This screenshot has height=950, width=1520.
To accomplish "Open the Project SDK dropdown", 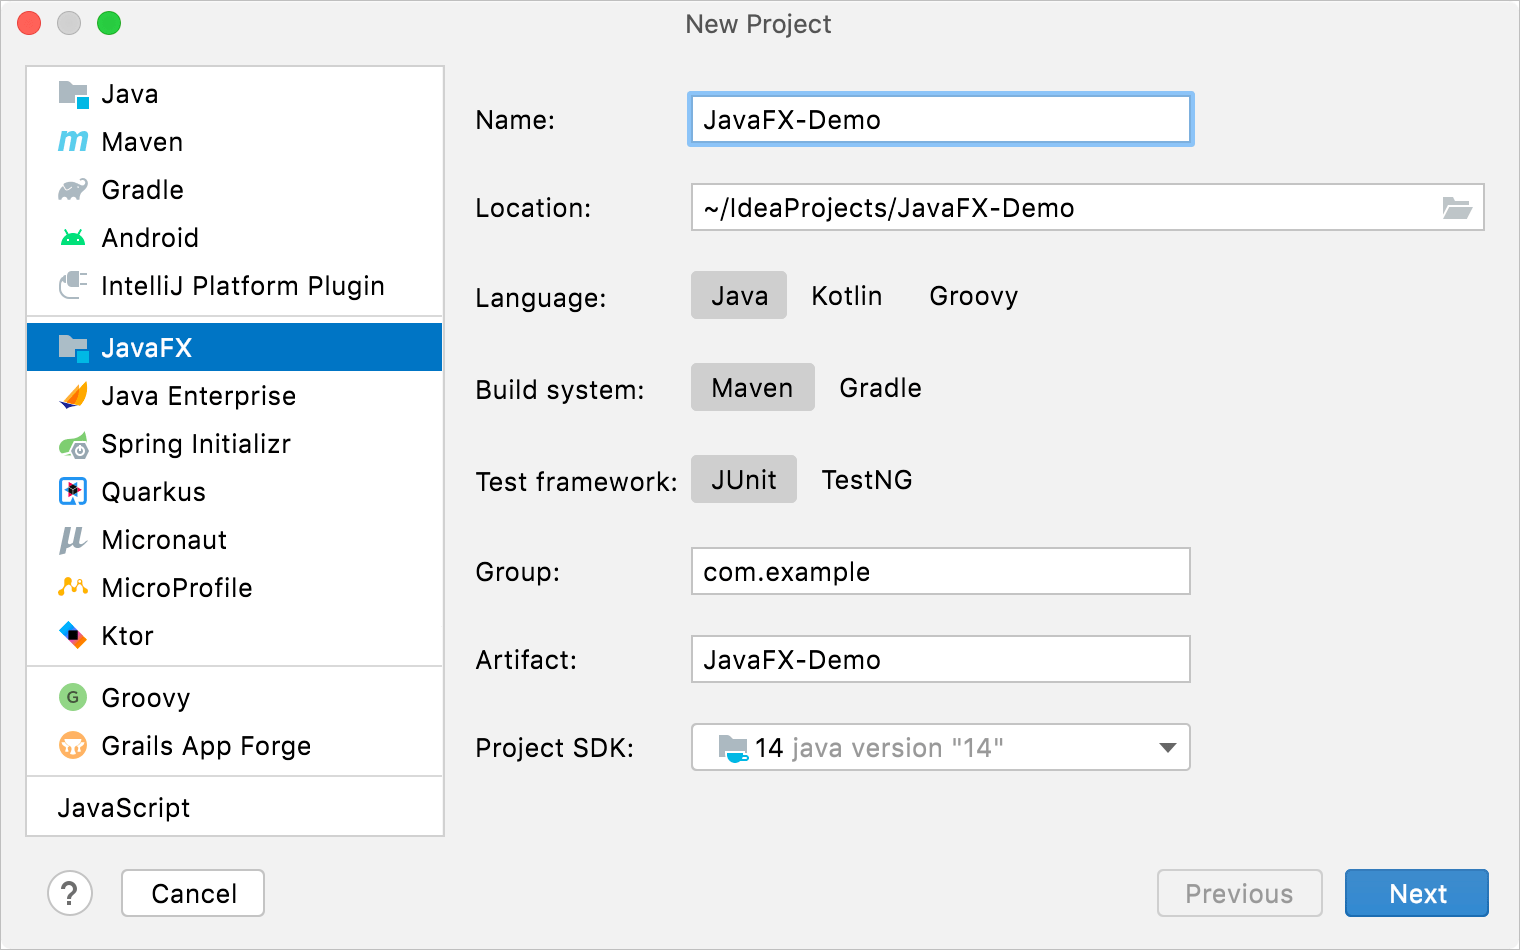I will [1166, 747].
